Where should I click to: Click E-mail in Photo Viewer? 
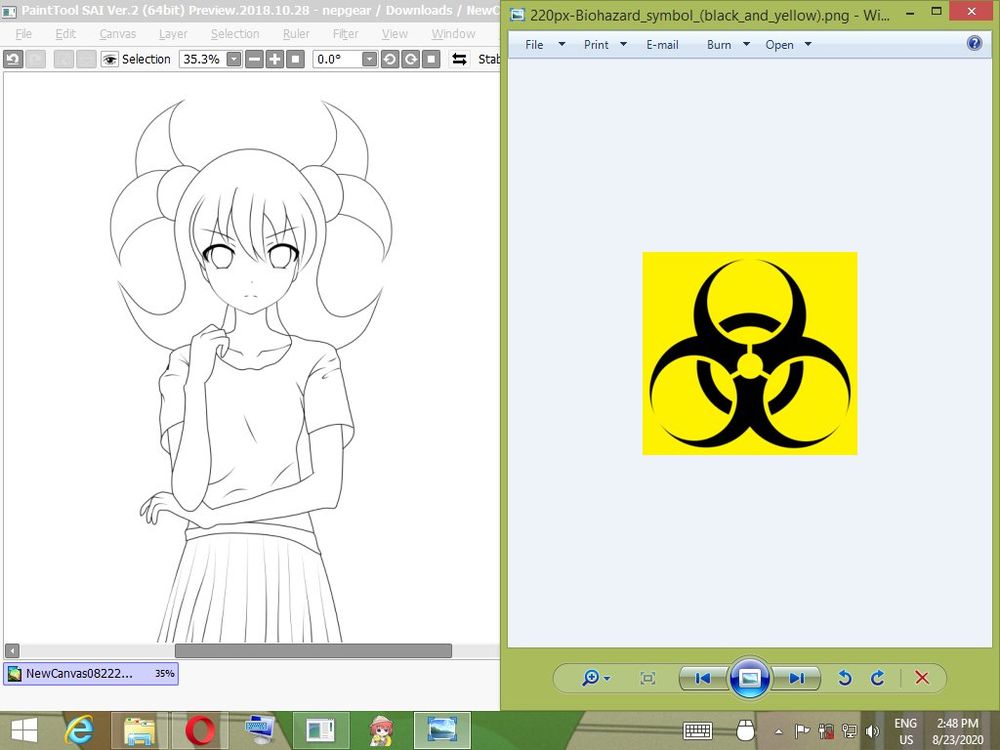point(662,45)
